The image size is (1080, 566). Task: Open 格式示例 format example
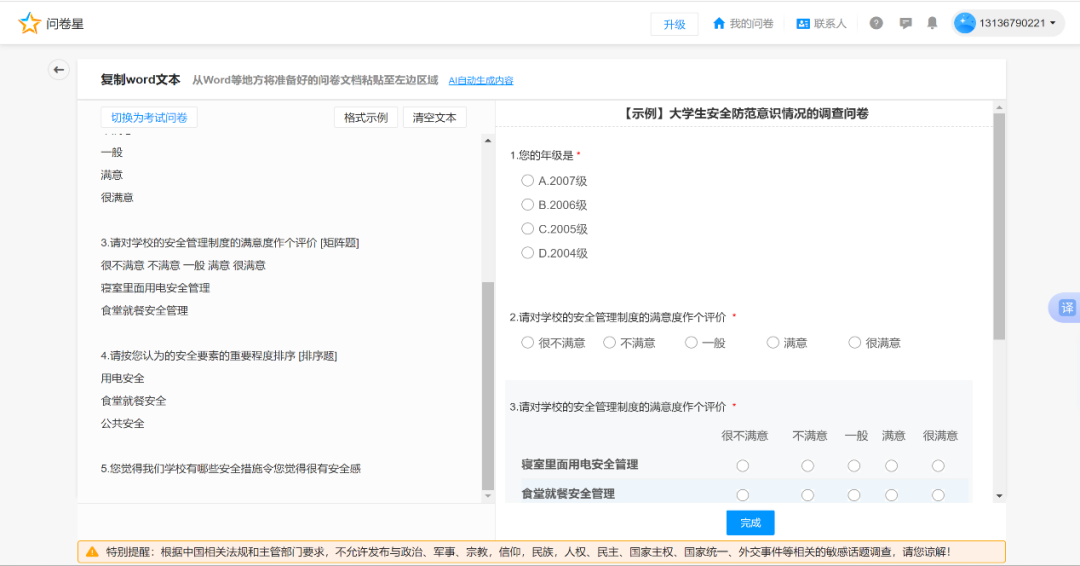(366, 118)
